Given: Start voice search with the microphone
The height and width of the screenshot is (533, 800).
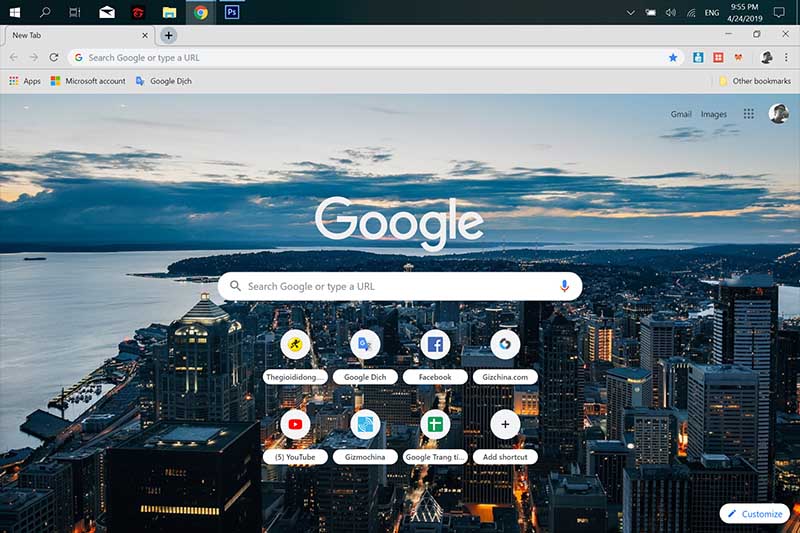Looking at the screenshot, I should coord(564,286).
